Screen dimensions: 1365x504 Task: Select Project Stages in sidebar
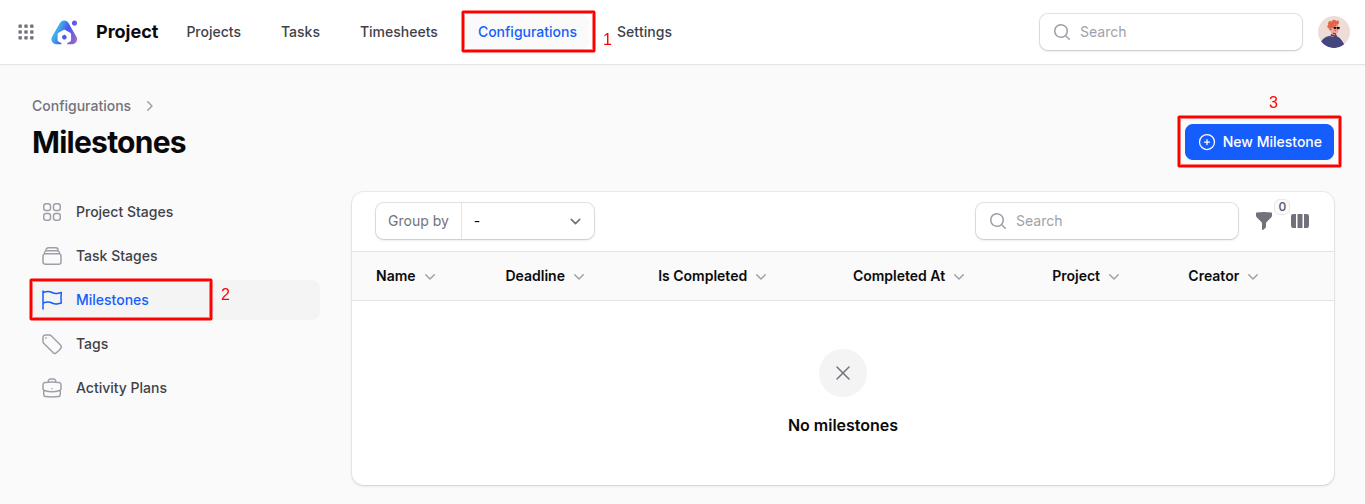click(x=124, y=212)
